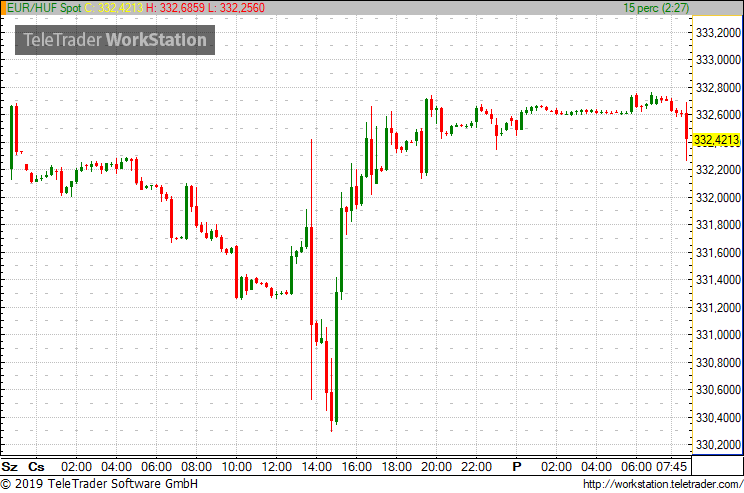Open the workstation.teletrader.com link

663,484
